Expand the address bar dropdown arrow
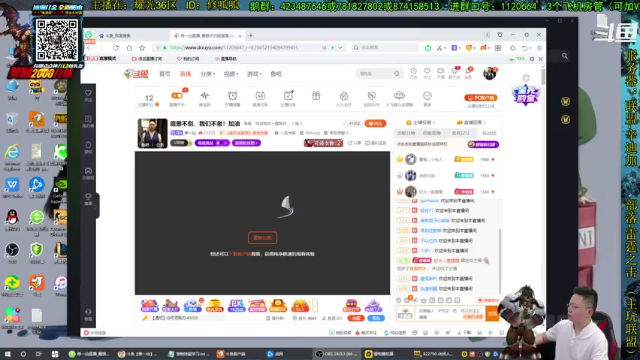640x360 pixels. point(340,48)
